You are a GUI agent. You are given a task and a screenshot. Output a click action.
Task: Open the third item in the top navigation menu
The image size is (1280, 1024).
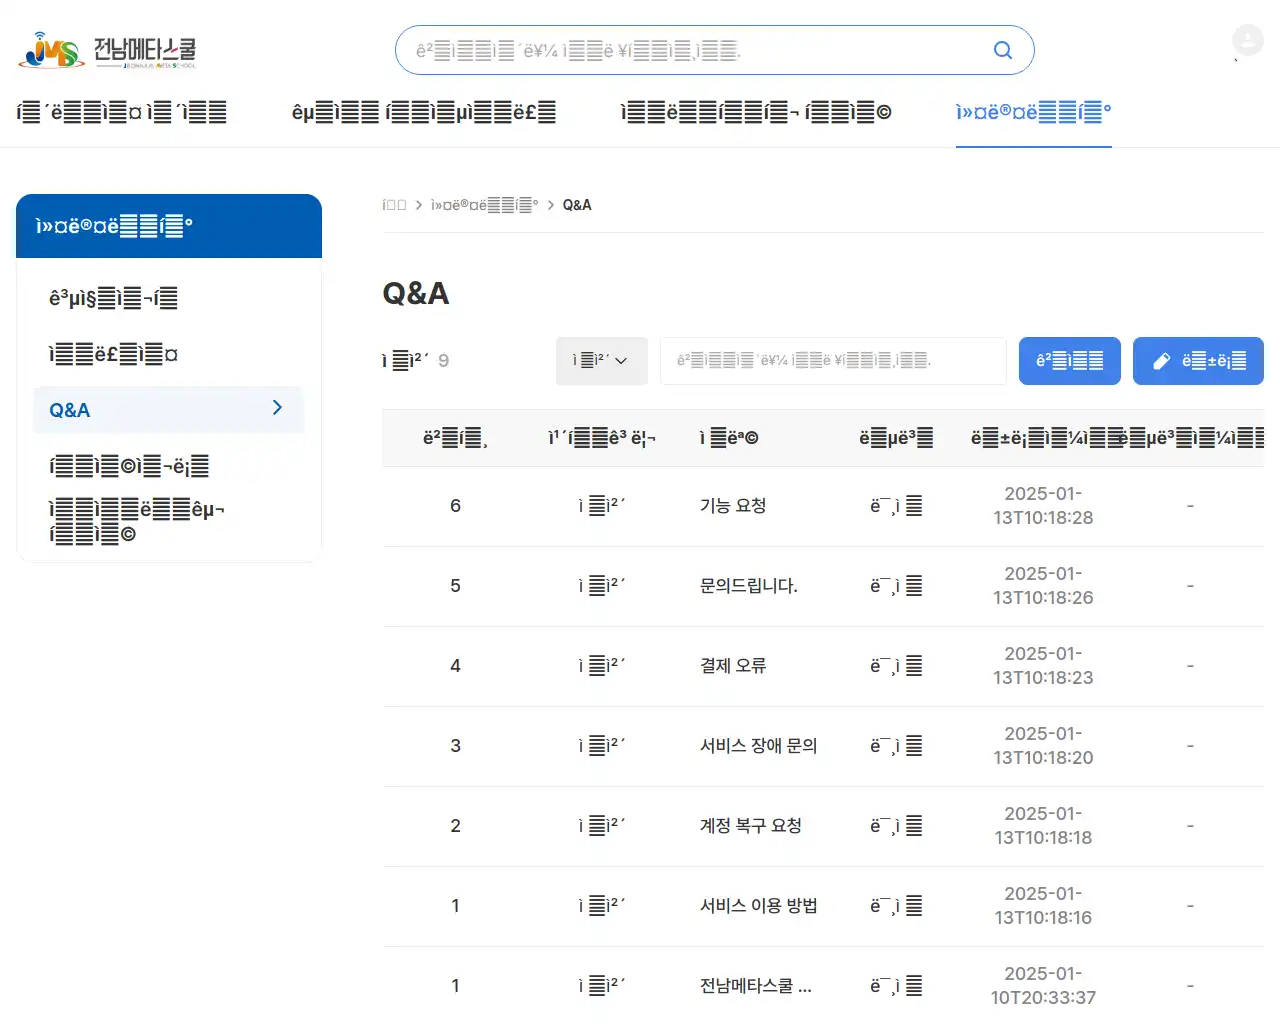tap(756, 112)
